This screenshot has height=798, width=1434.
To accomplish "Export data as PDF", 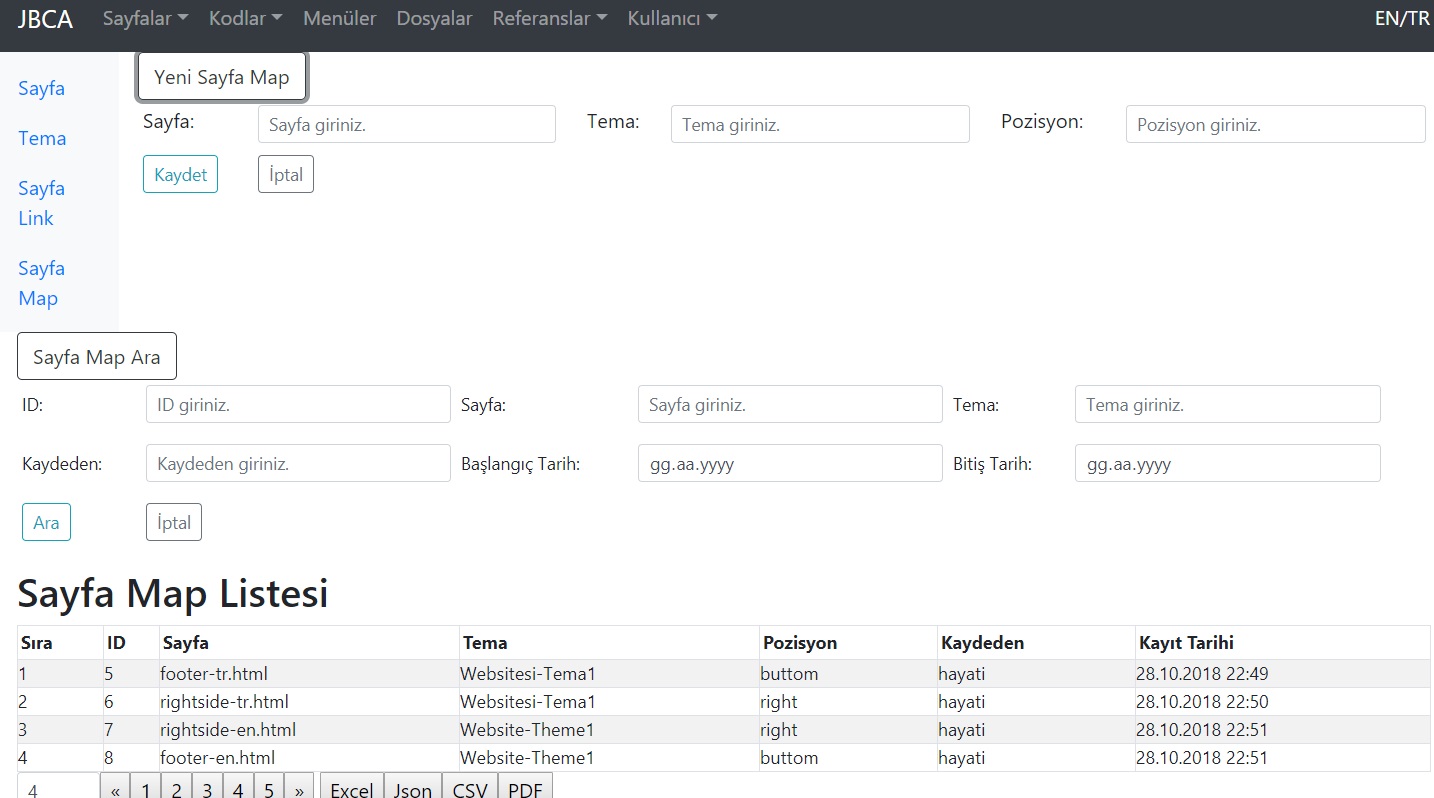I will (x=525, y=789).
